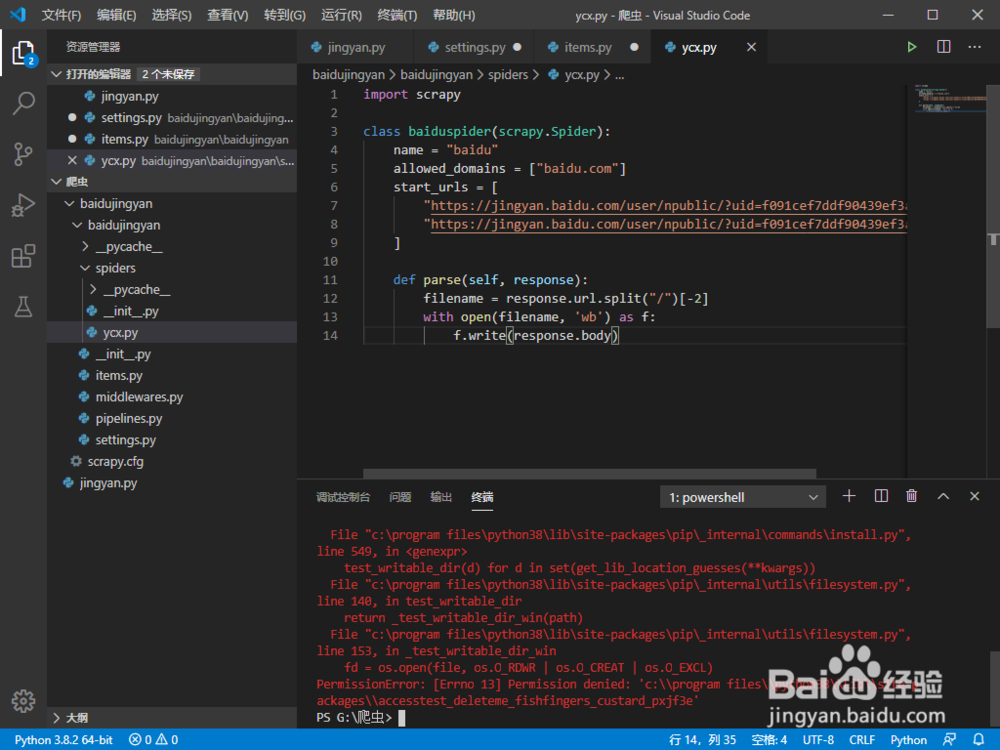Open the 编辑(E) menu
Viewport: 1000px width, 750px height.
(117, 15)
